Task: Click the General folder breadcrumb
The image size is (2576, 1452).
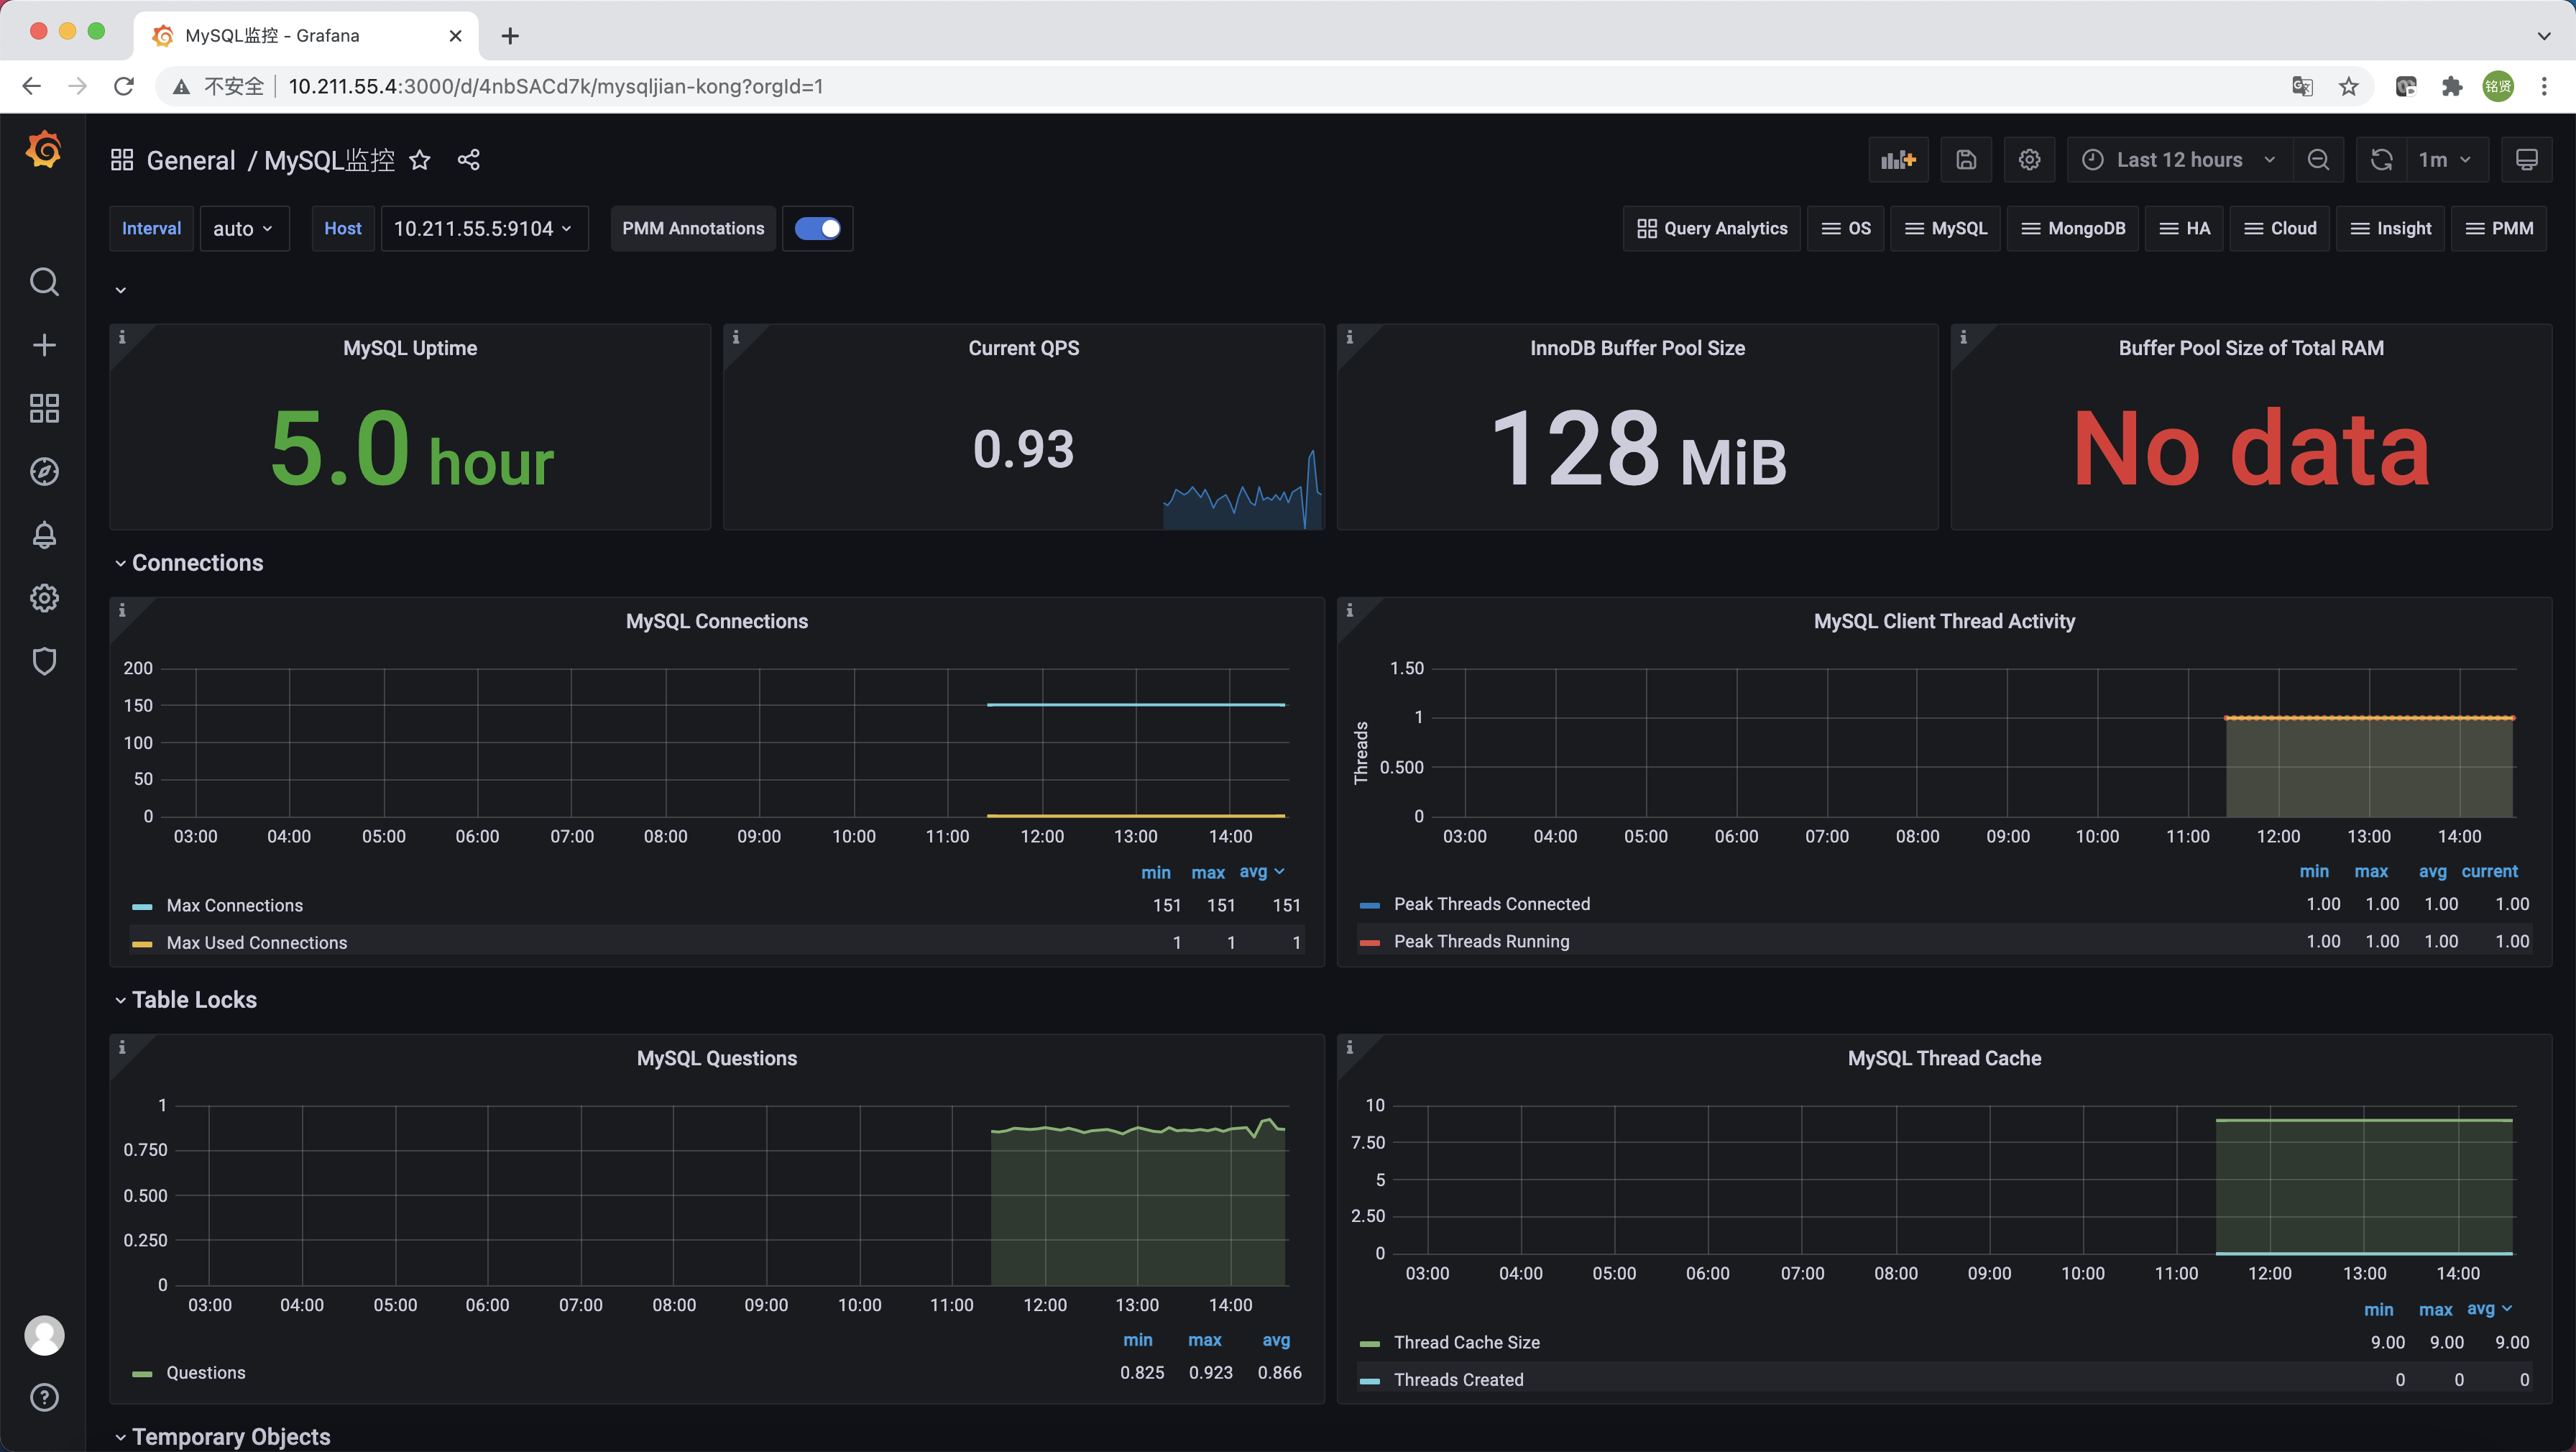Action: [x=190, y=160]
